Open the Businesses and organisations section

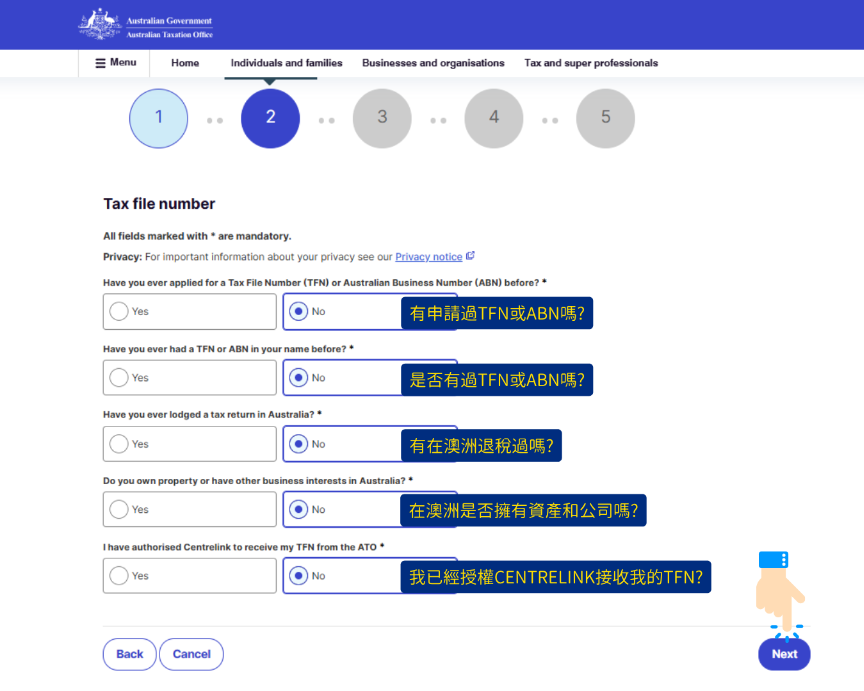pyautogui.click(x=433, y=62)
